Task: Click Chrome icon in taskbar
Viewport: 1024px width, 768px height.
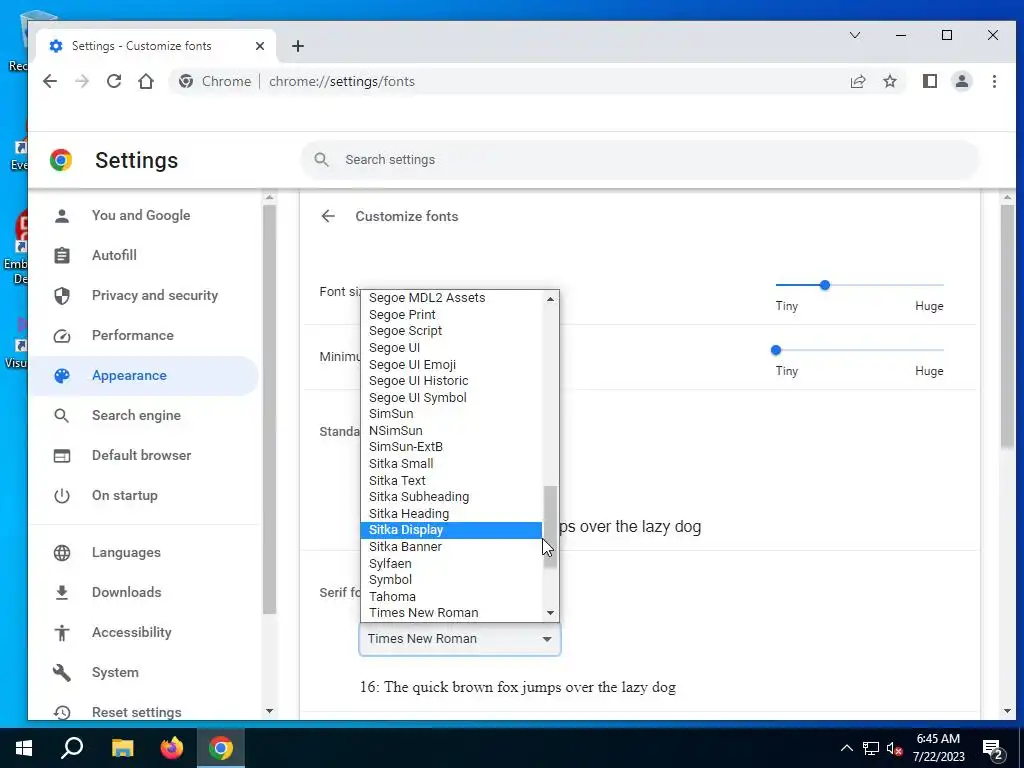Action: [221, 748]
